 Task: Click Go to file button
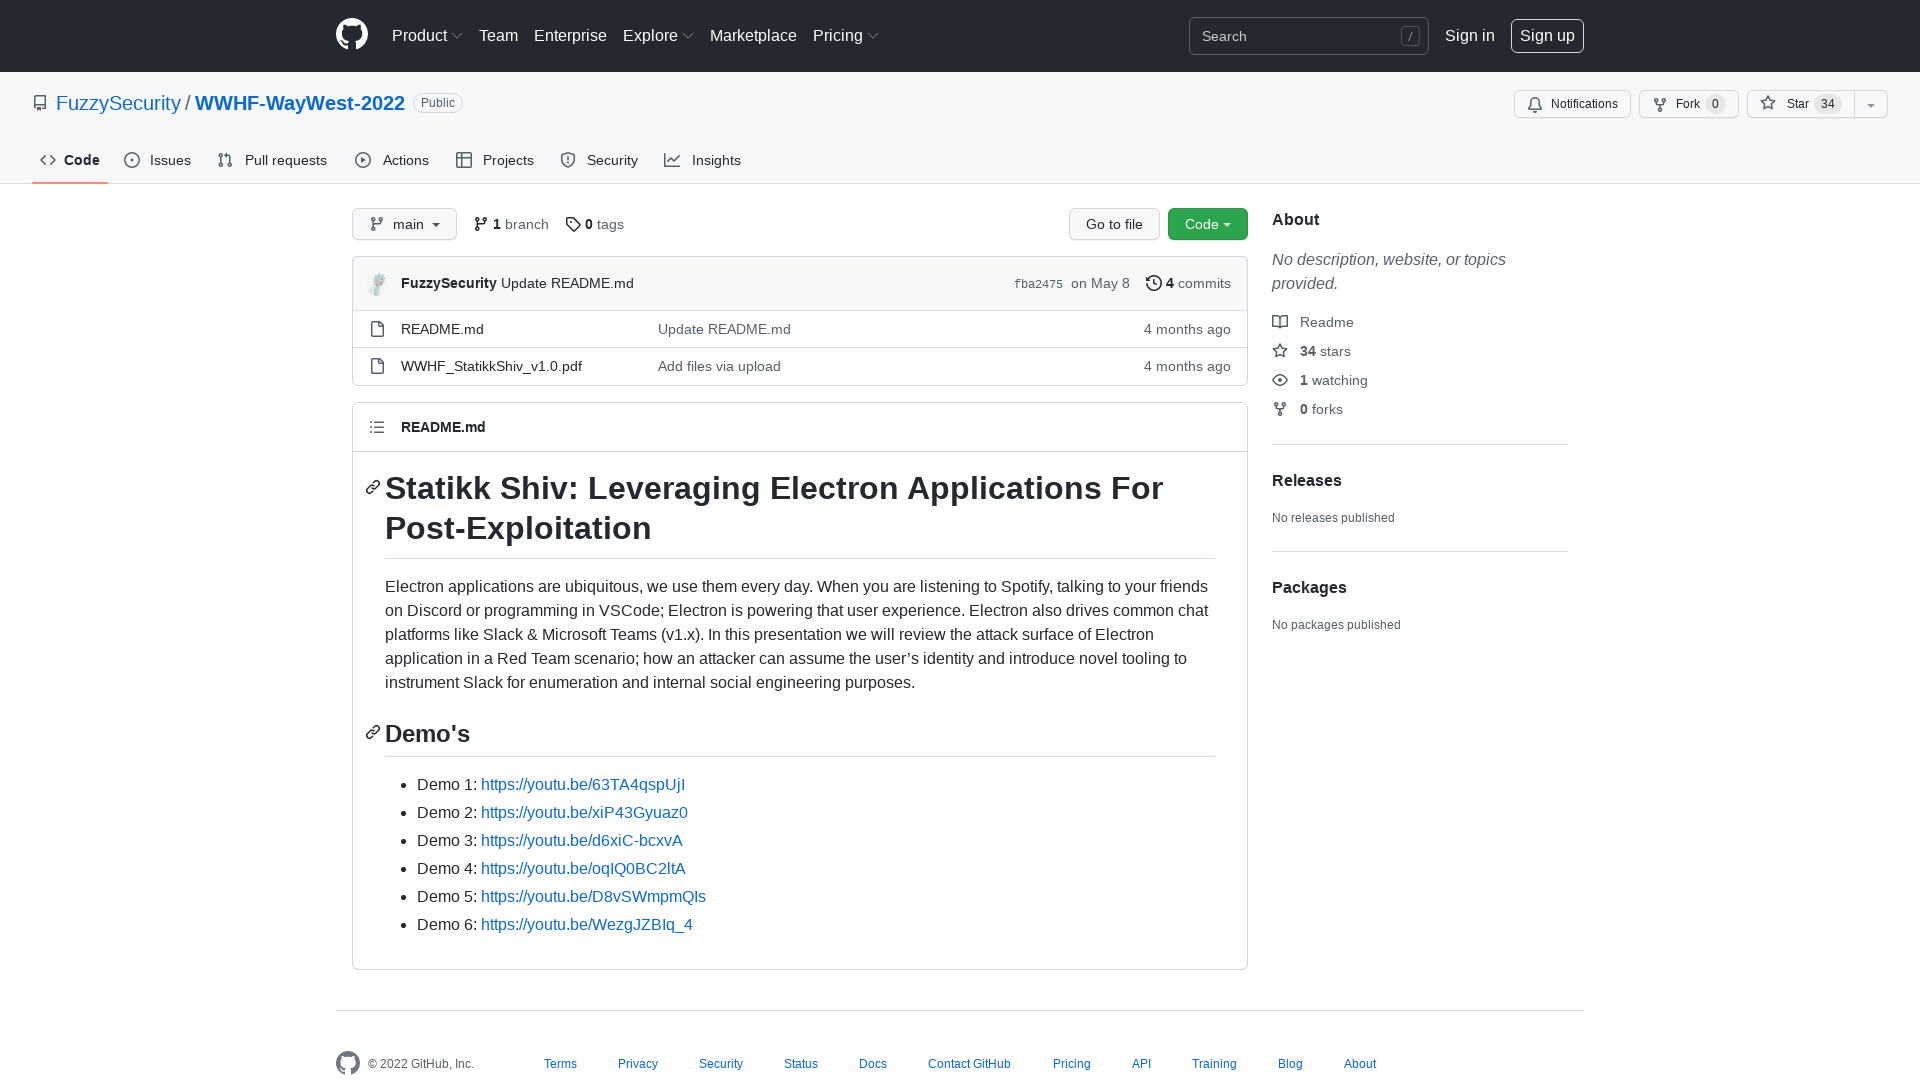(1114, 224)
